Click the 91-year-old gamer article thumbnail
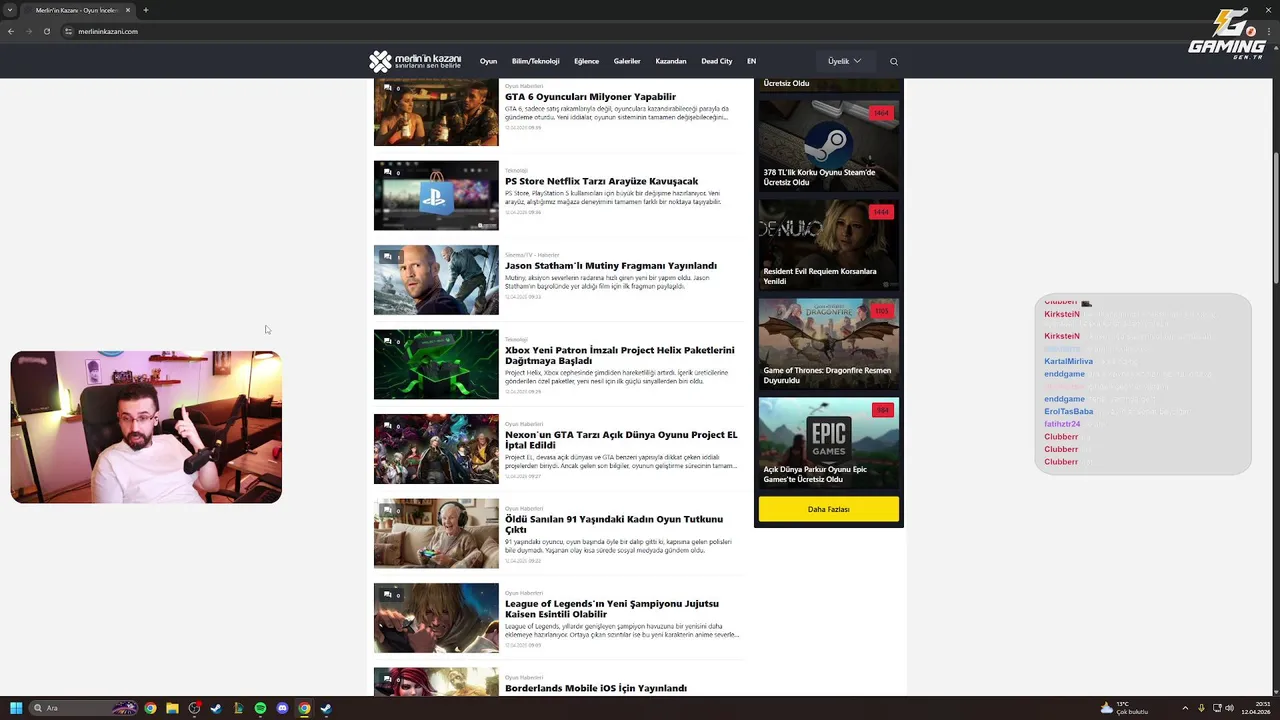 [x=436, y=534]
